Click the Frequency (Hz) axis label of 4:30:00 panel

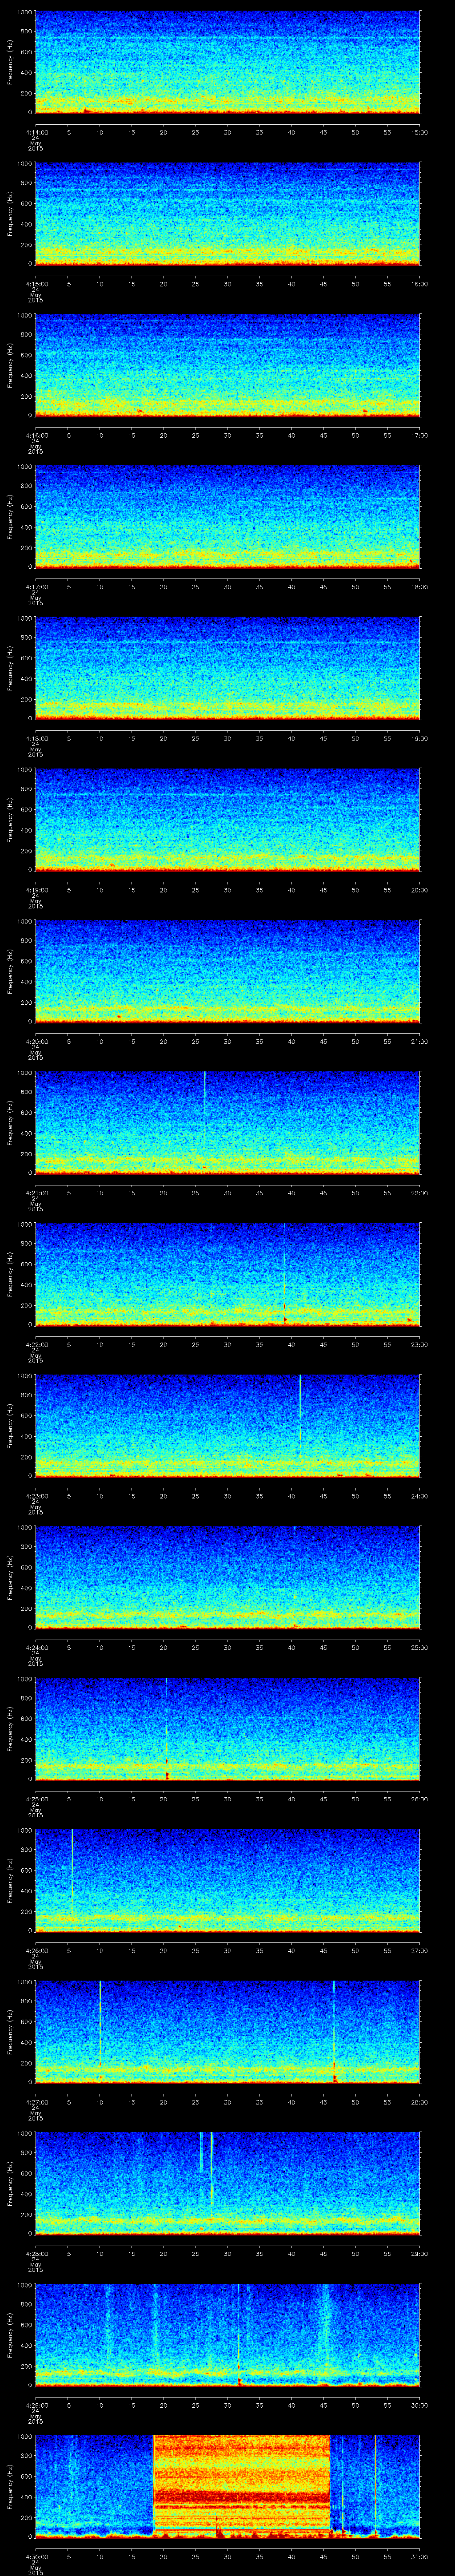[10, 2487]
